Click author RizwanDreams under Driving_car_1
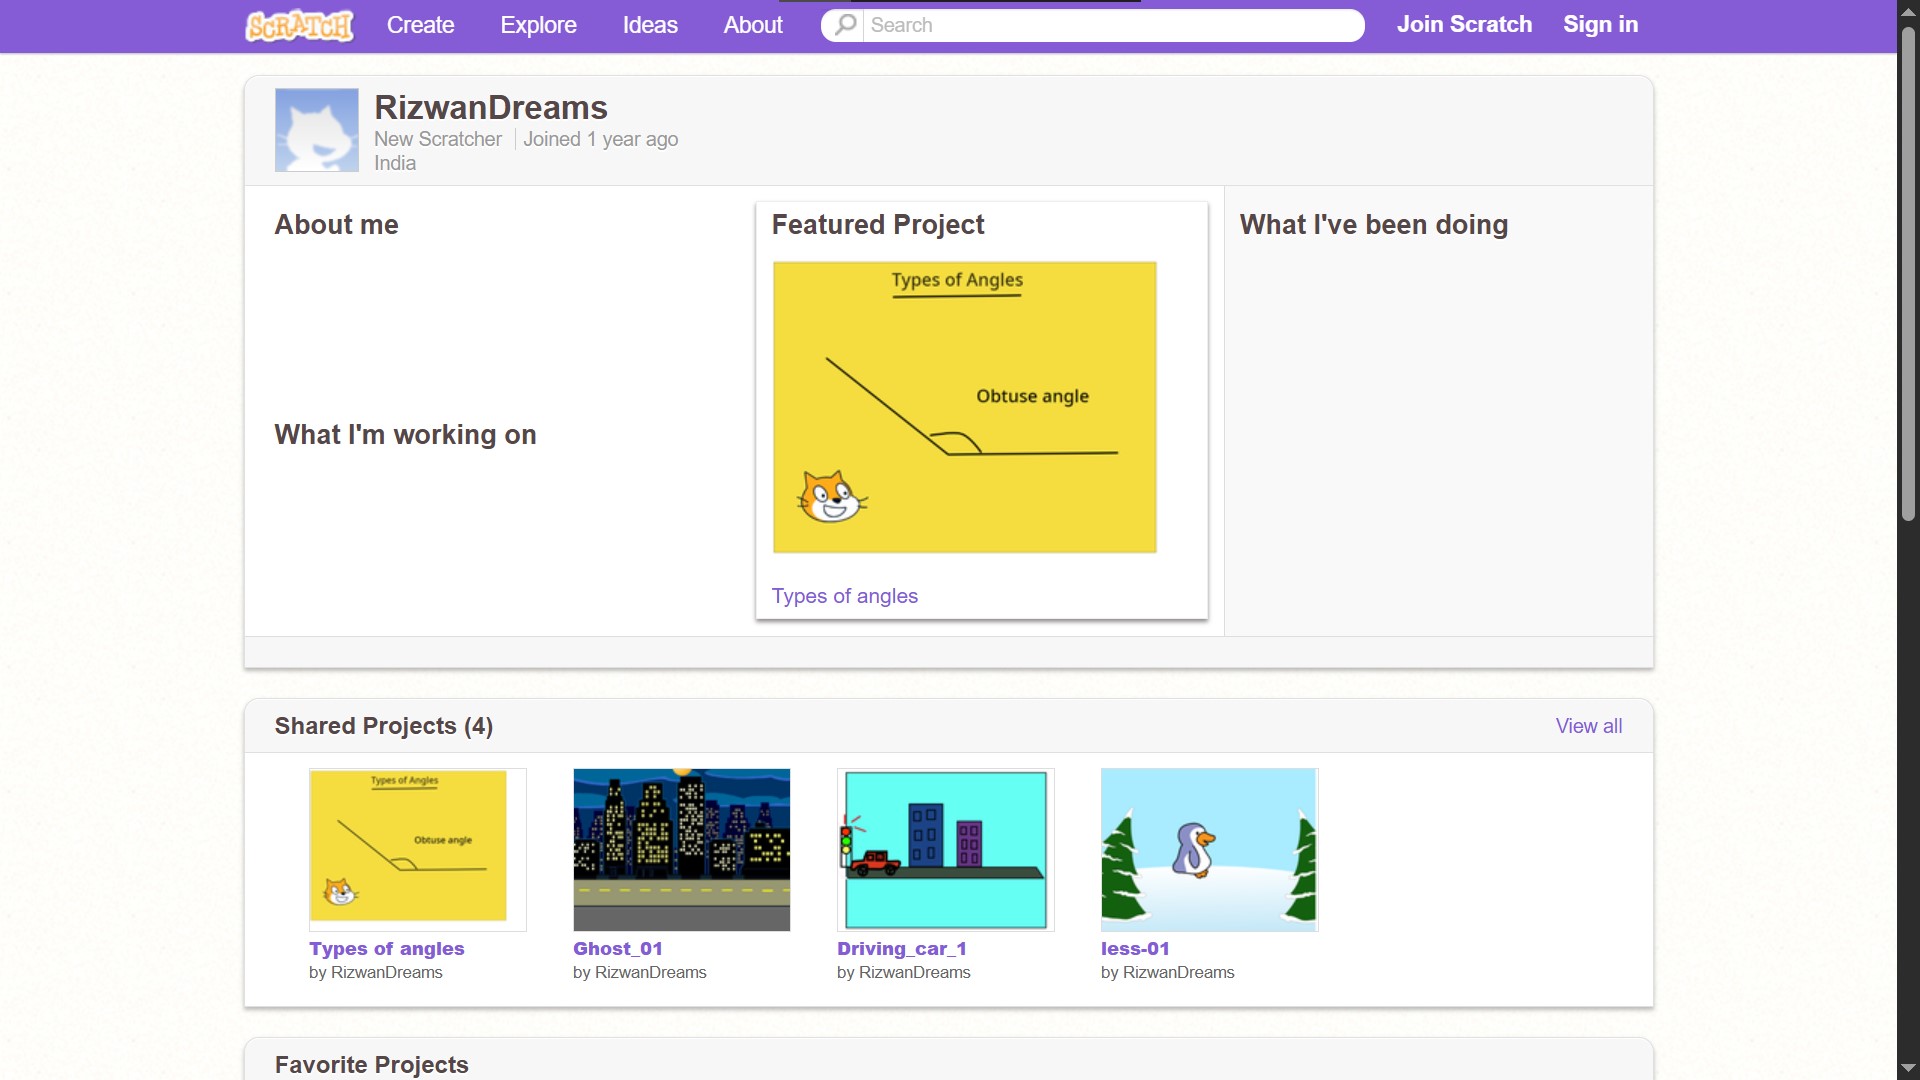Viewport: 1920px width, 1080px height. point(914,972)
